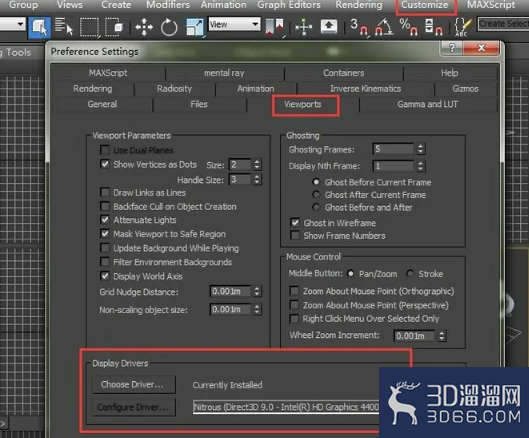Screen dimensions: 529x438
Task: Adjust the vertex dot Size spinner
Action: 257,165
